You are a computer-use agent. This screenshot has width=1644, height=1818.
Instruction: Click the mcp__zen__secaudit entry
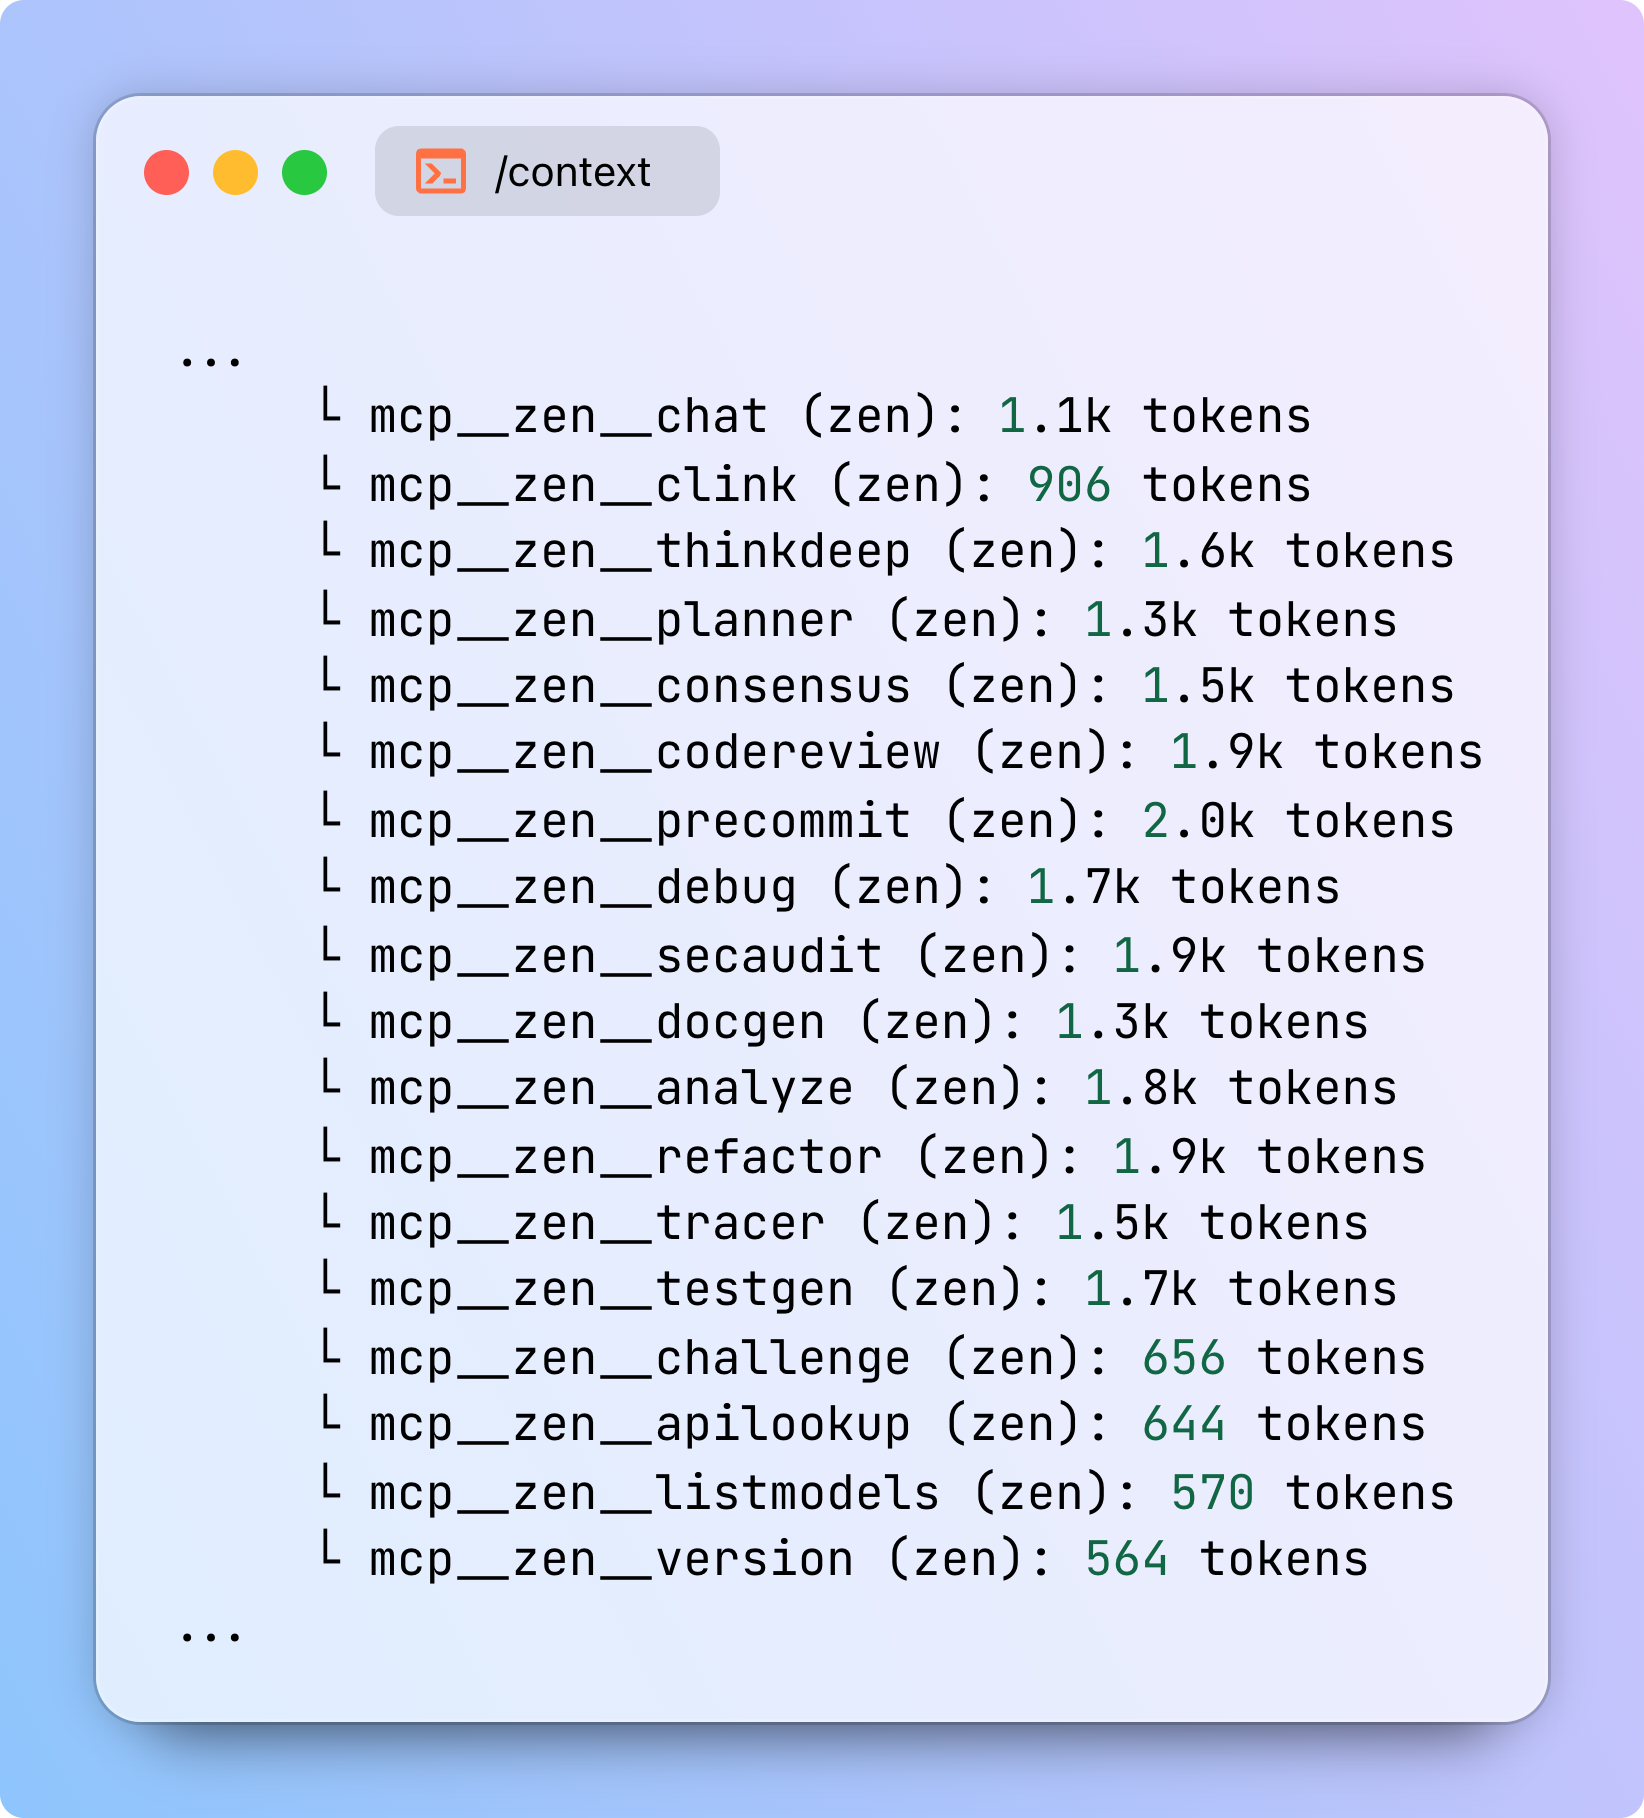tap(625, 956)
